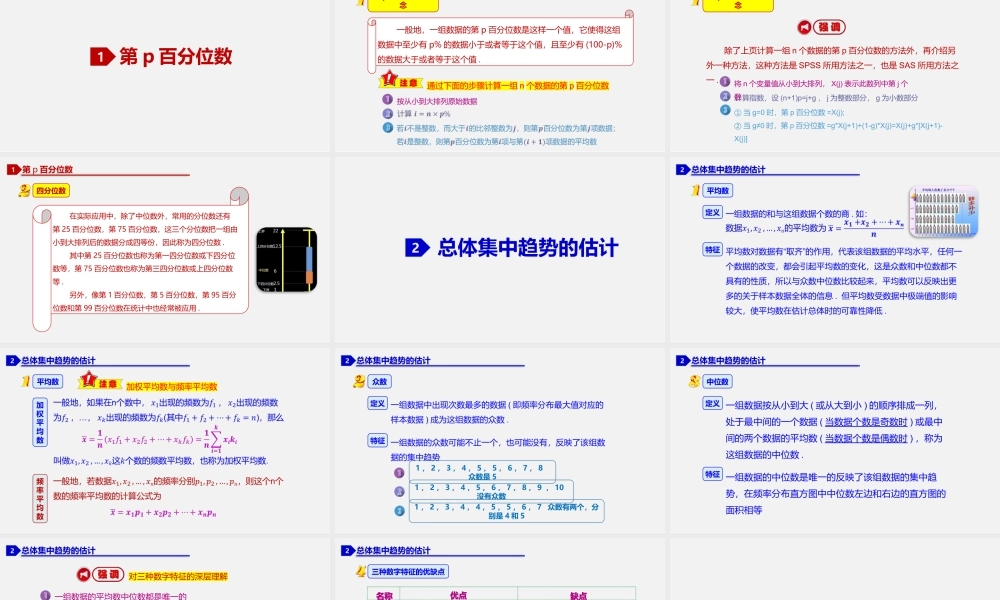Click the yellow bookmark 1 icon beside the 平均数 badge

696,190
